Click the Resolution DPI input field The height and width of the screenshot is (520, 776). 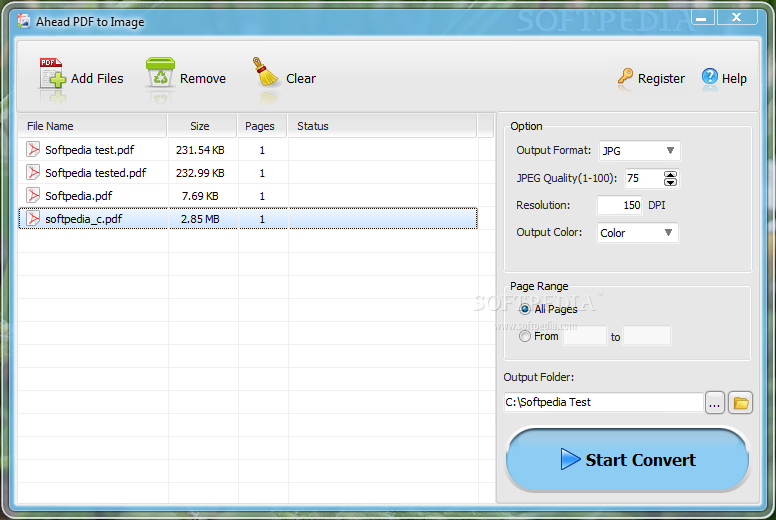click(x=620, y=205)
